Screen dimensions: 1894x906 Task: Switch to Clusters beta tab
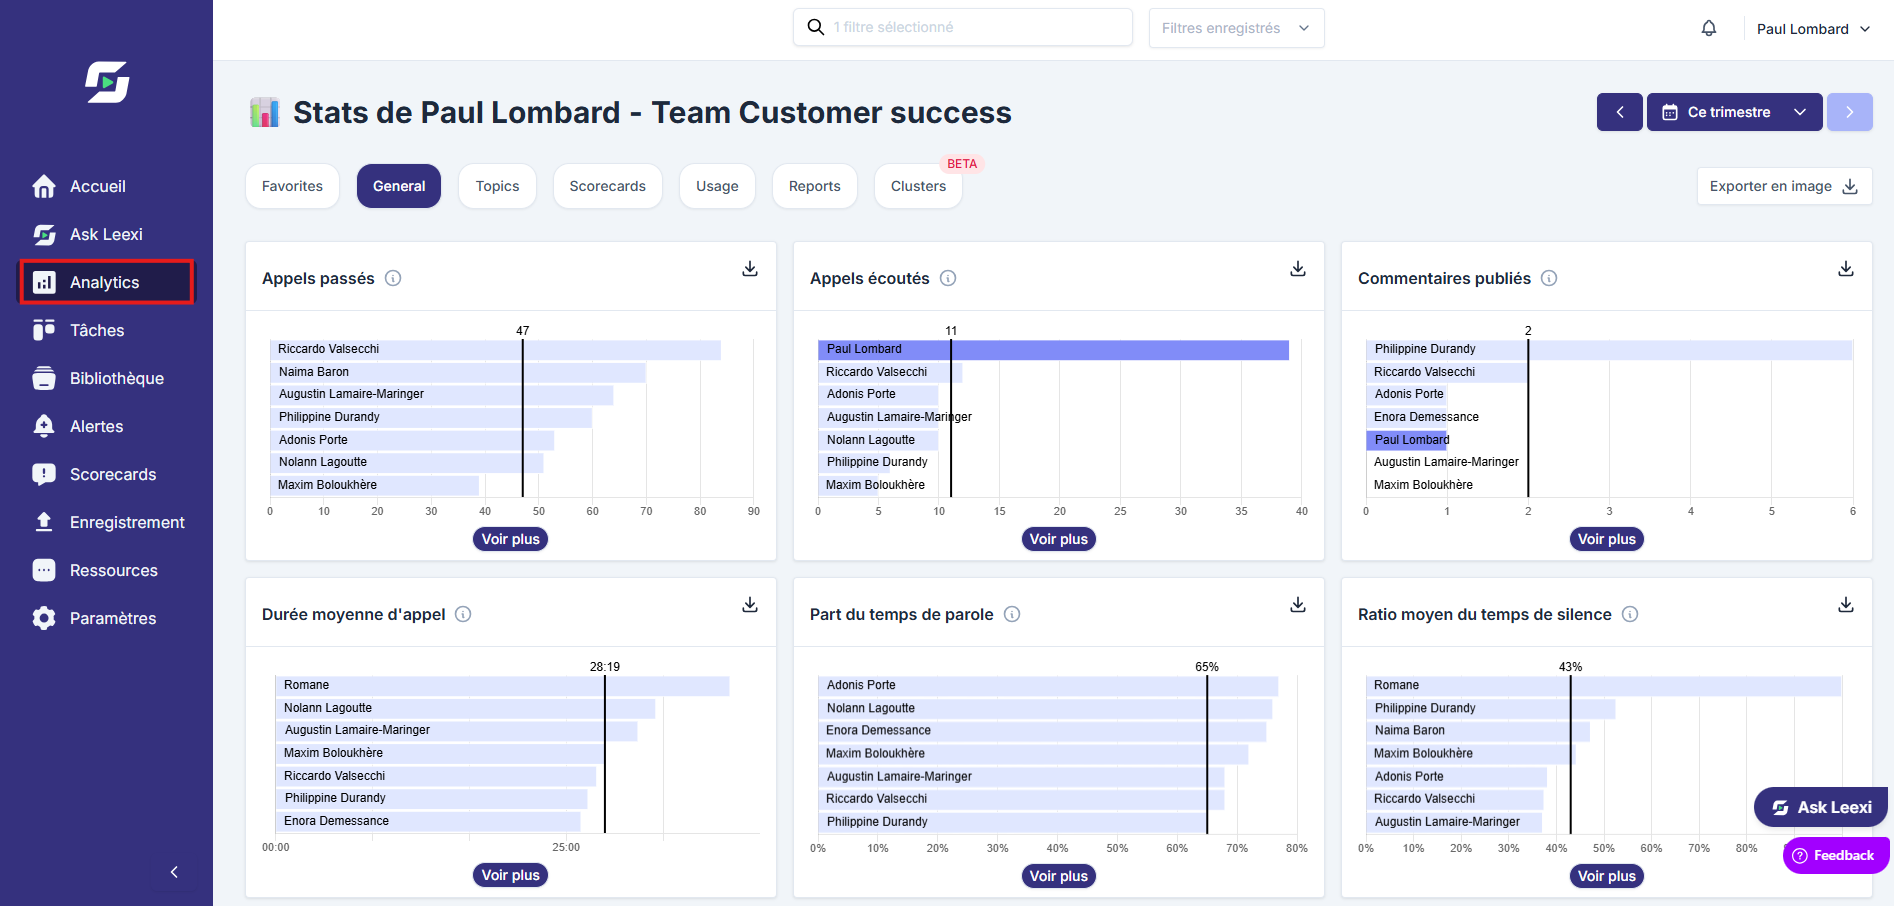click(918, 186)
